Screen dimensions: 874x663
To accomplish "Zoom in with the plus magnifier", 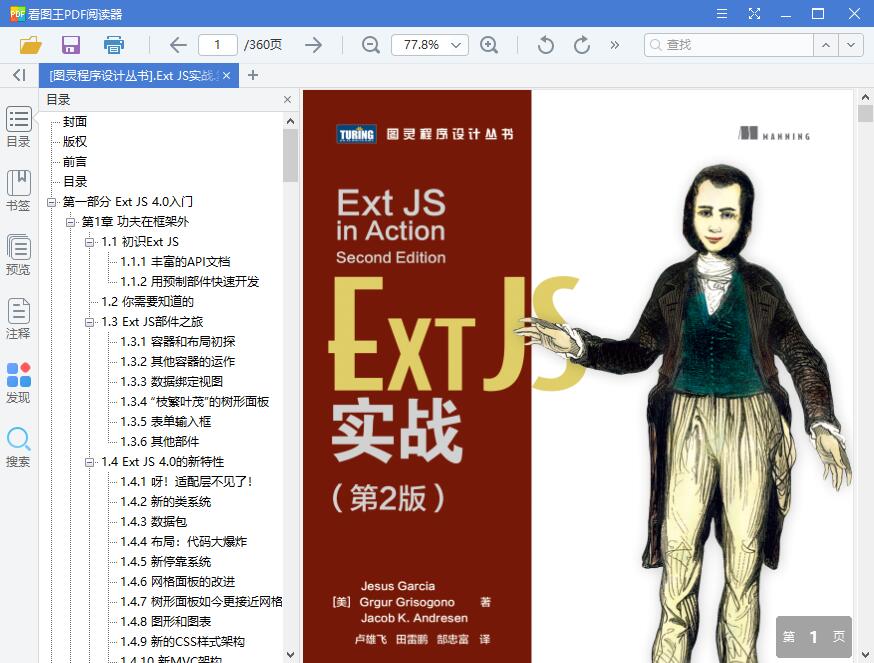I will pyautogui.click(x=489, y=45).
